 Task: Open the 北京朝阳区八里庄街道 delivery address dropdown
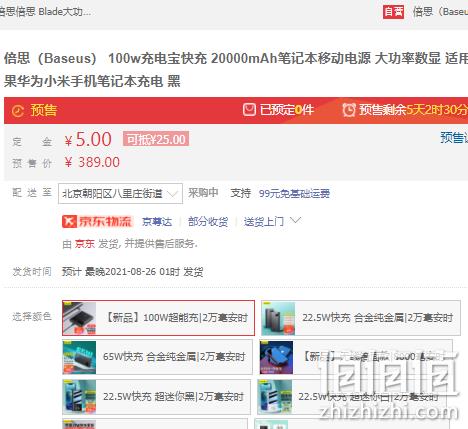pyautogui.click(x=120, y=193)
